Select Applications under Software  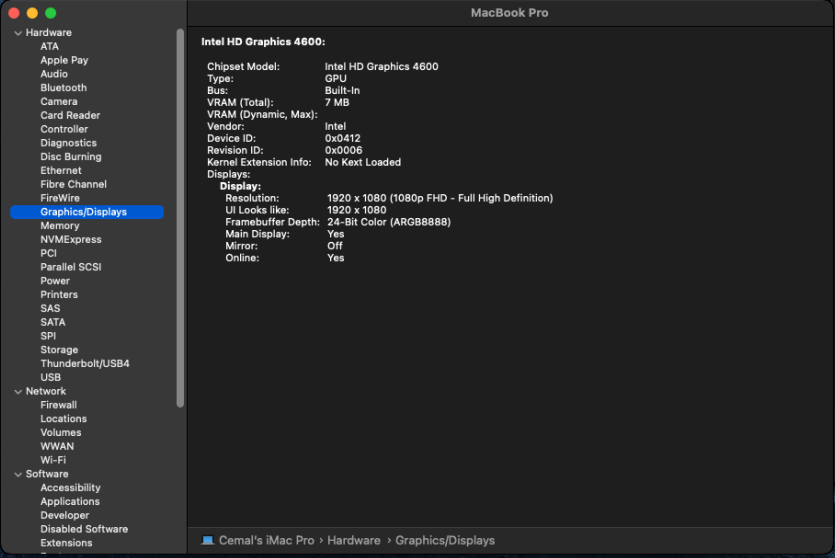pos(70,502)
